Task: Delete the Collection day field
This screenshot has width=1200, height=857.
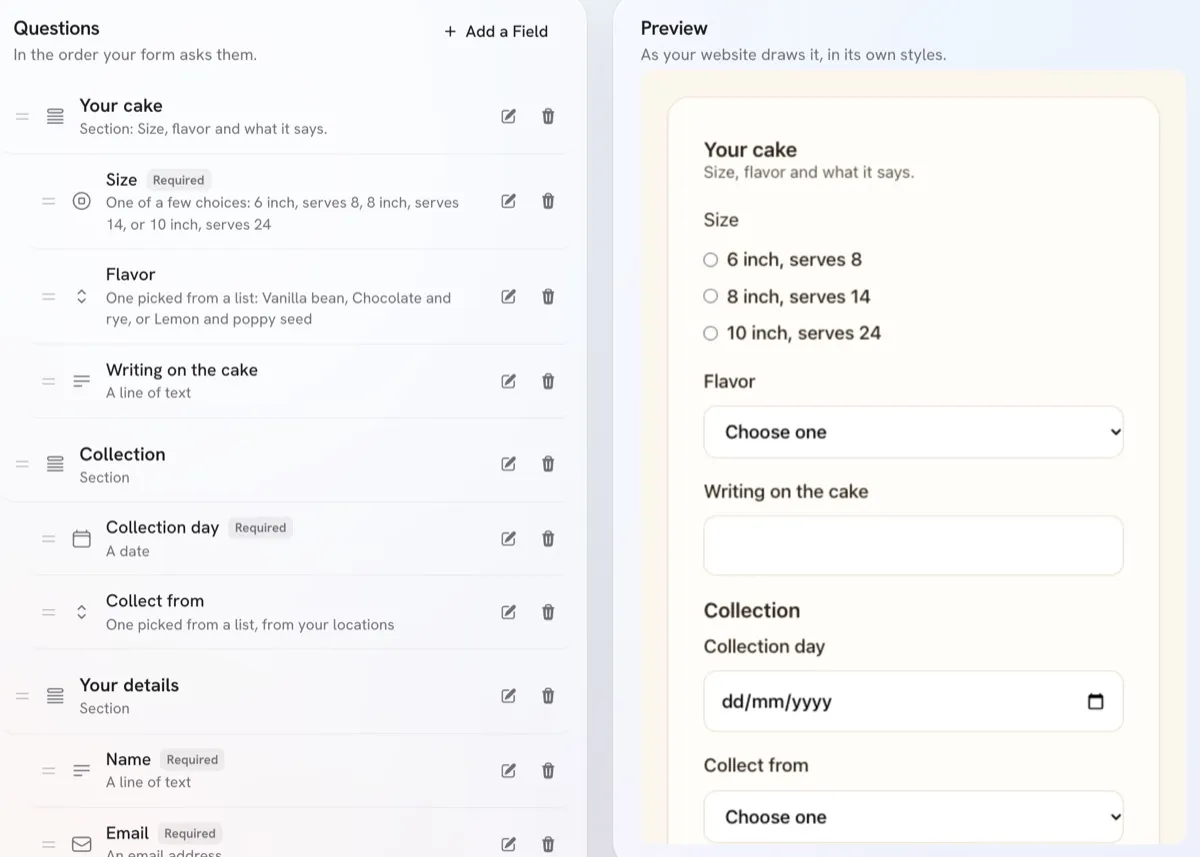Action: tap(548, 539)
